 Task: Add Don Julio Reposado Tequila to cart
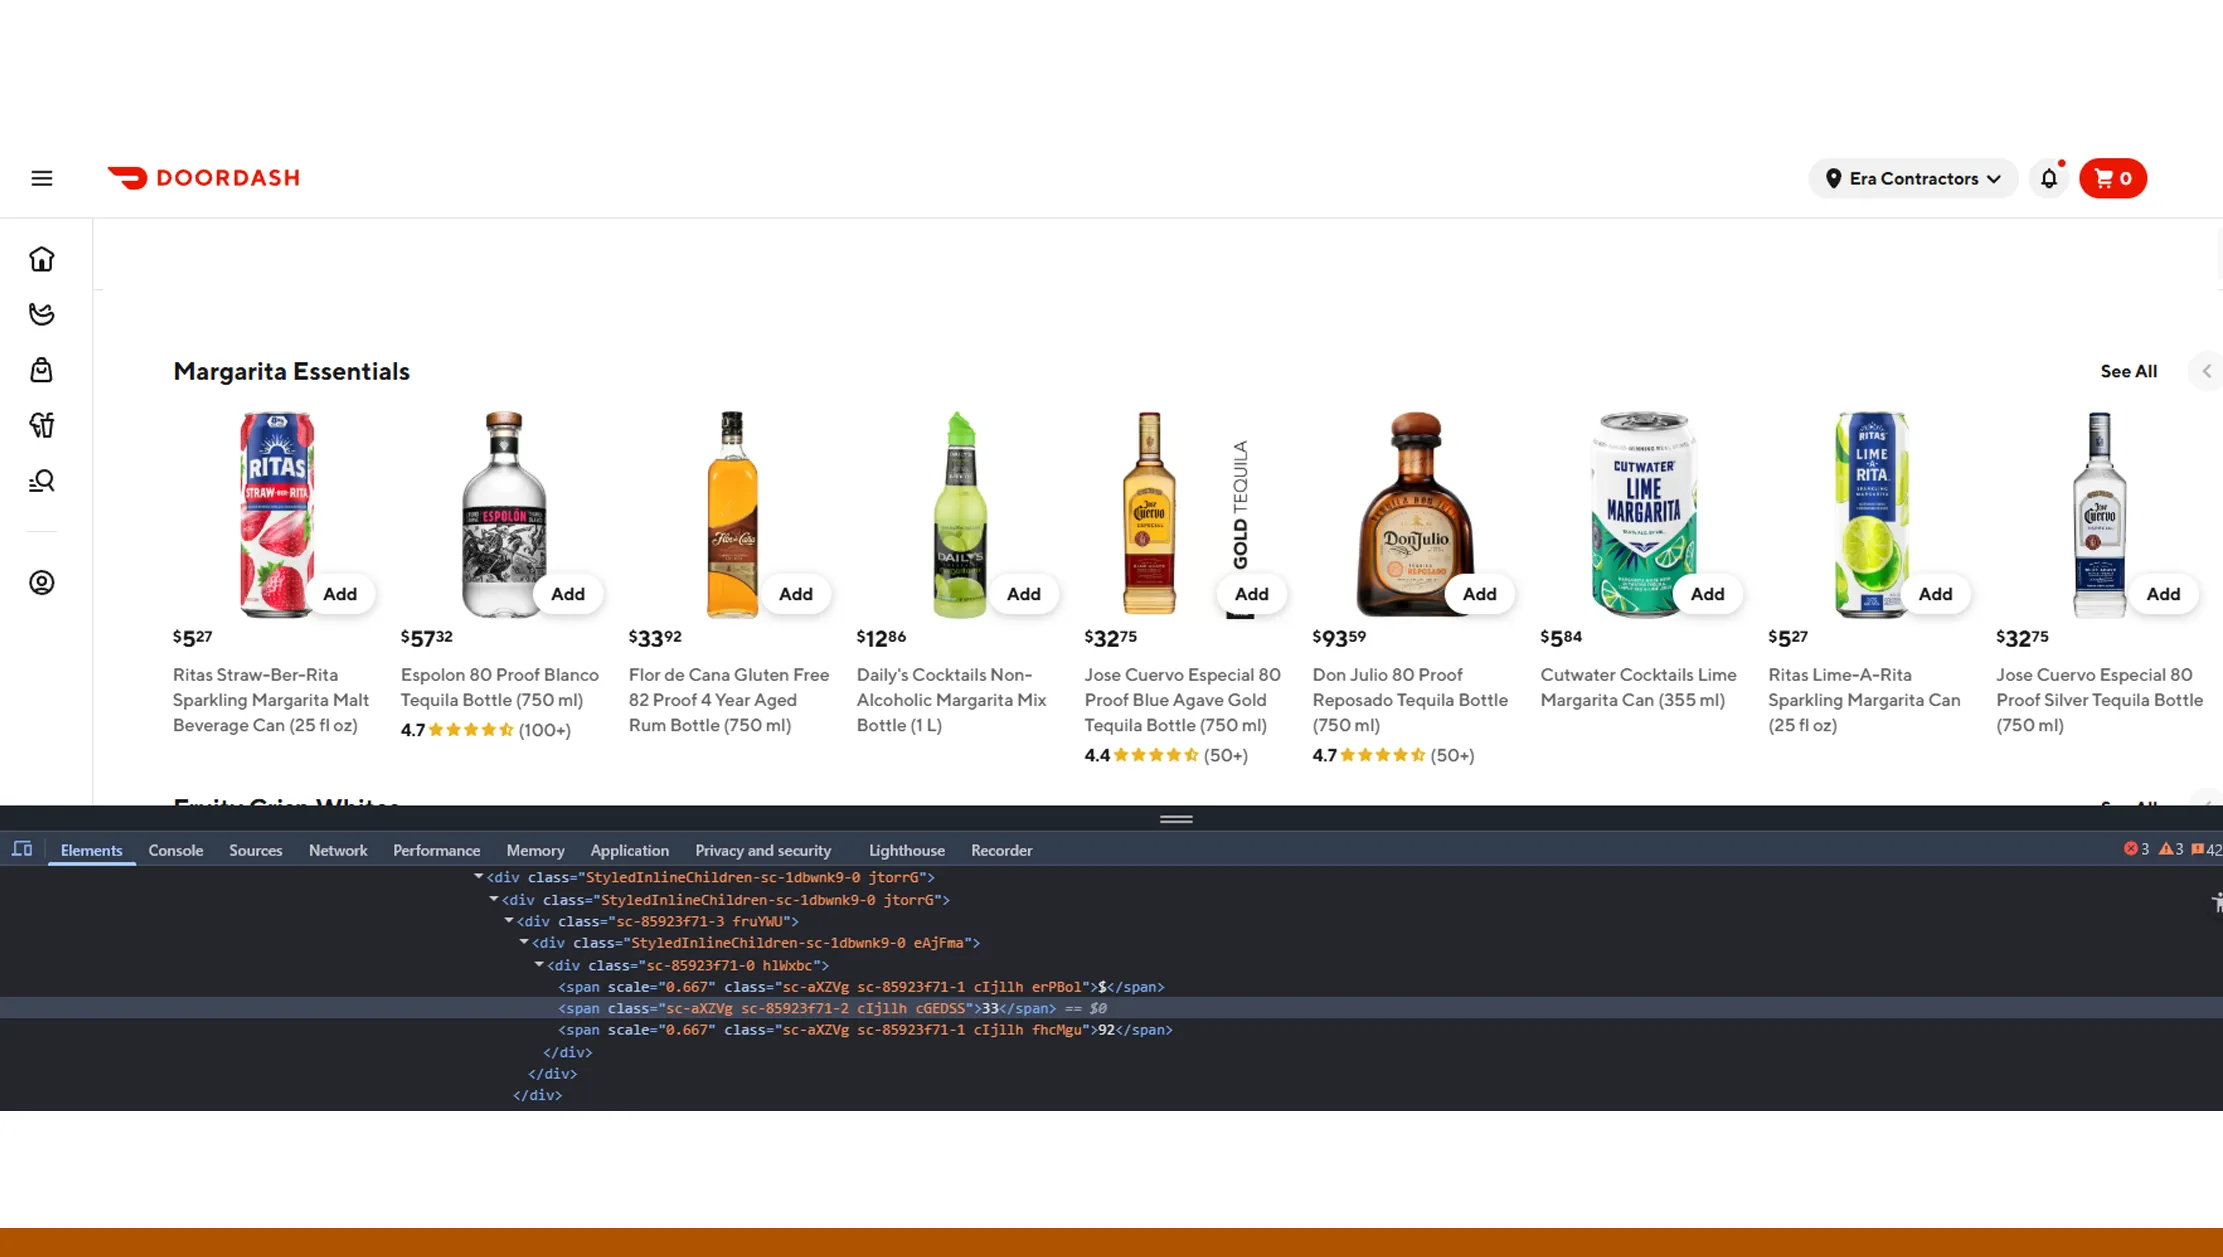click(x=1479, y=593)
